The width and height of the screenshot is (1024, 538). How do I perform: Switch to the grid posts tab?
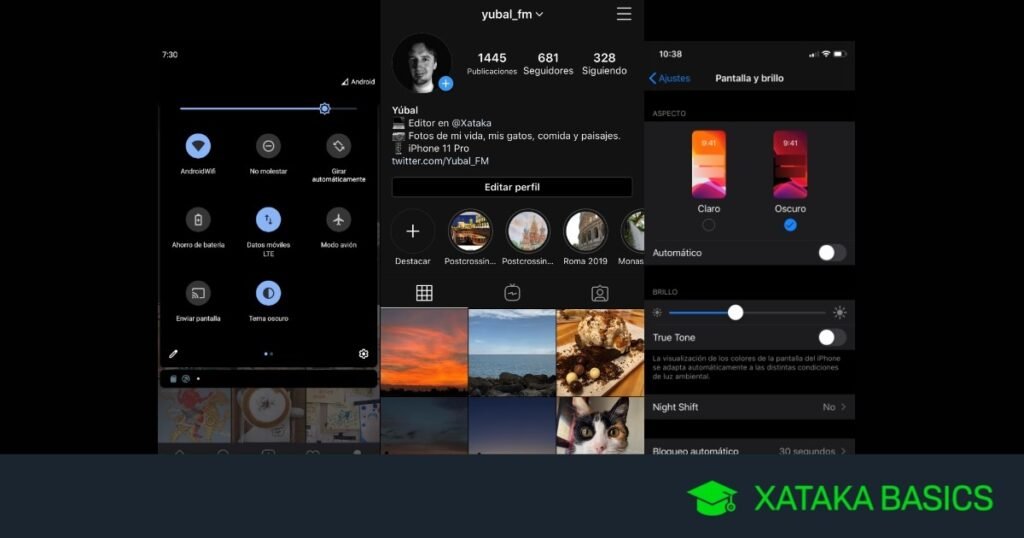(424, 293)
